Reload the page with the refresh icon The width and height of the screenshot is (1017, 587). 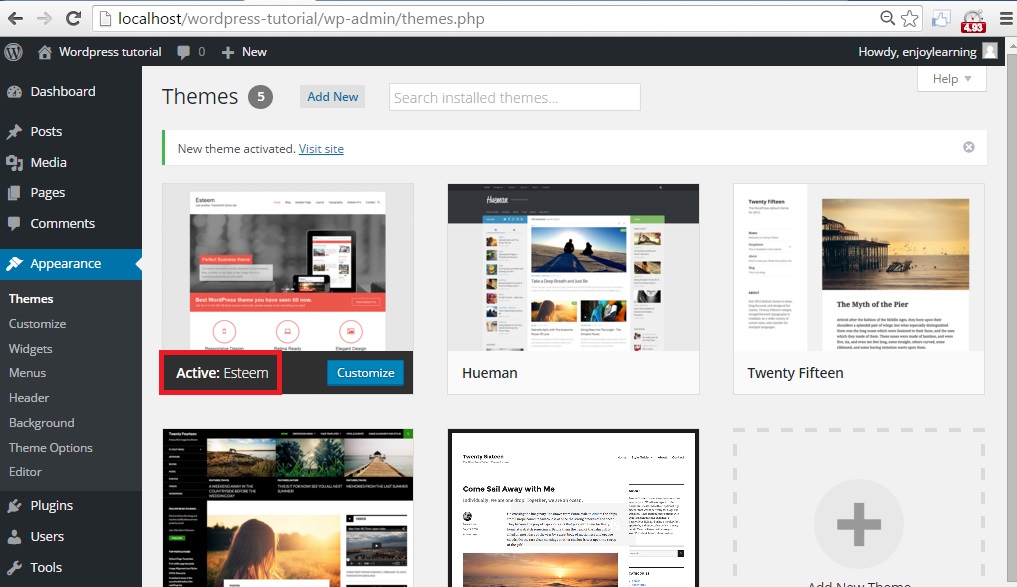click(73, 18)
